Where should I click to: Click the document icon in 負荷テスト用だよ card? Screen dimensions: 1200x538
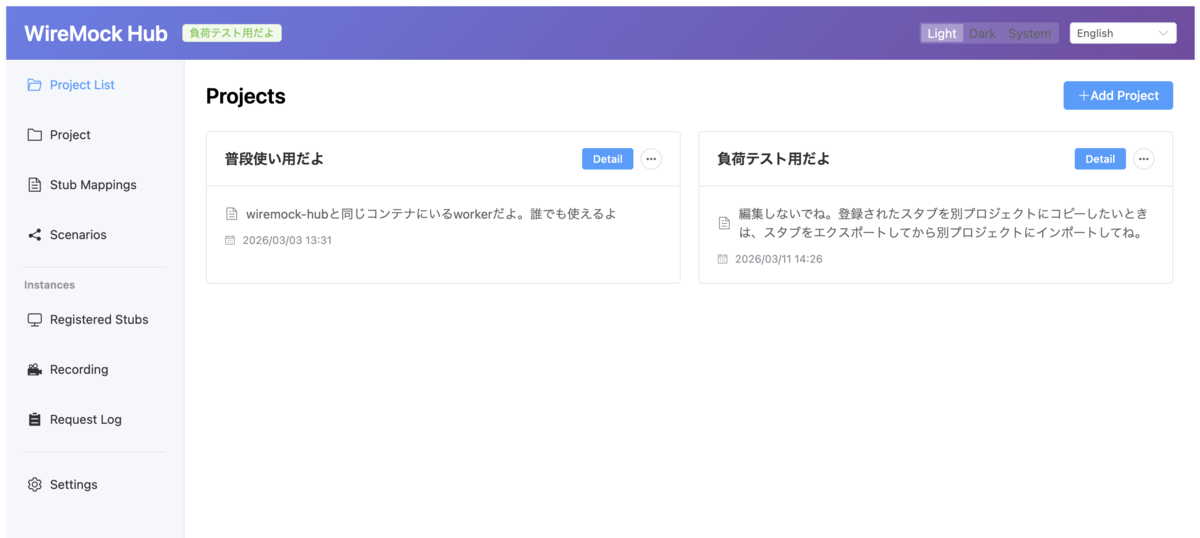pos(724,223)
